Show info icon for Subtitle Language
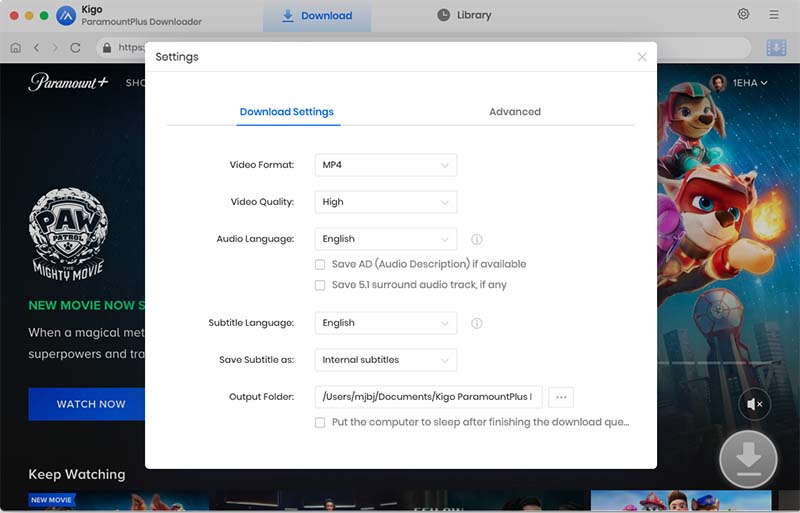 click(x=477, y=323)
